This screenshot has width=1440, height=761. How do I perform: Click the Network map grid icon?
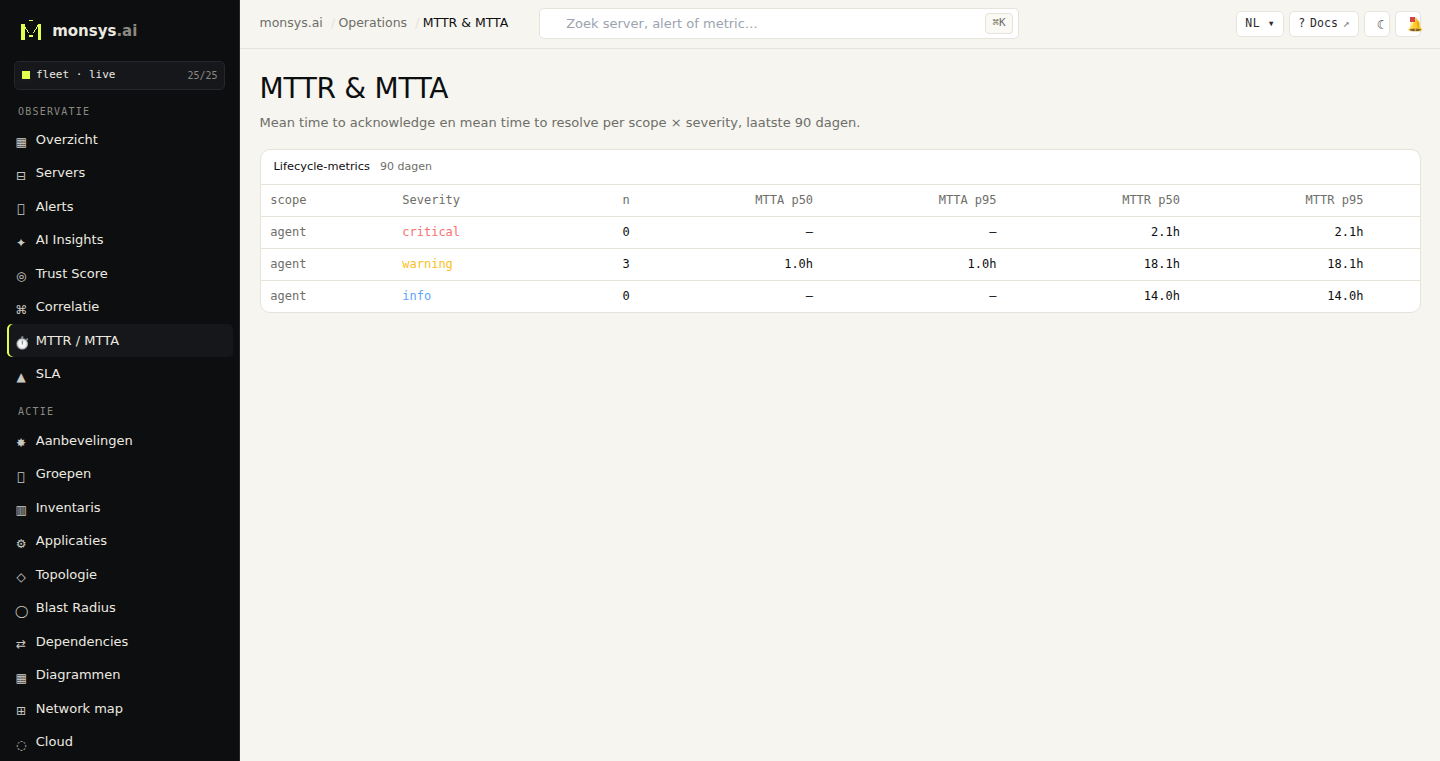21,710
